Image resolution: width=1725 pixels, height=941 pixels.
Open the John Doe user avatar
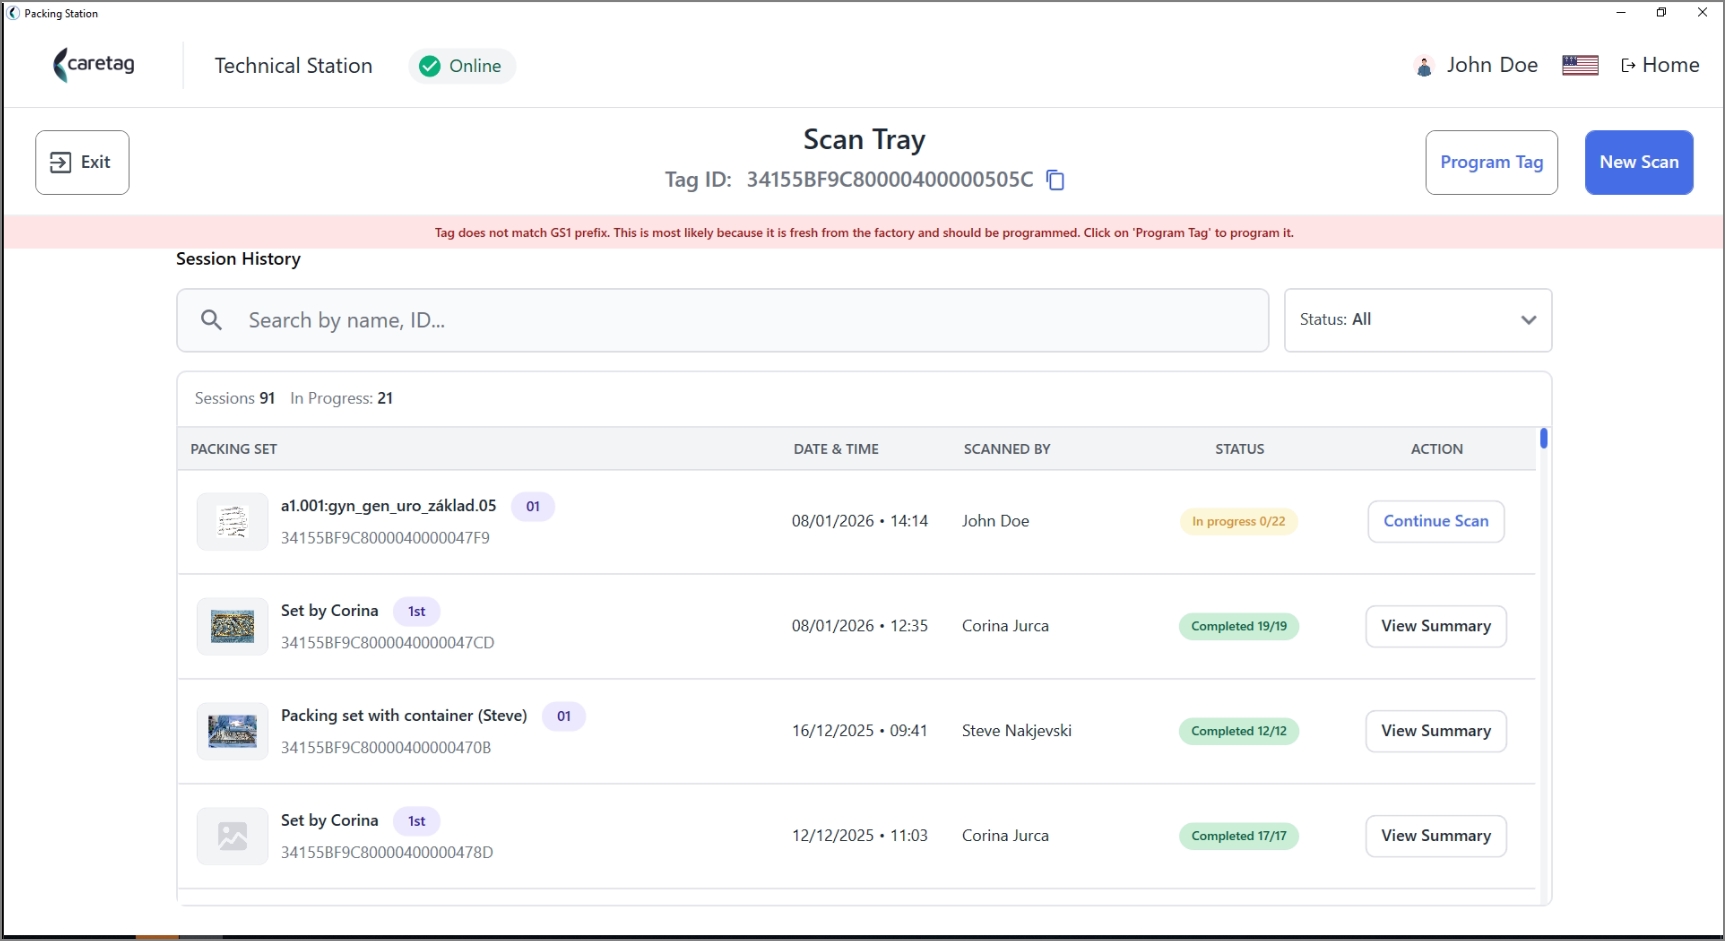tap(1424, 66)
